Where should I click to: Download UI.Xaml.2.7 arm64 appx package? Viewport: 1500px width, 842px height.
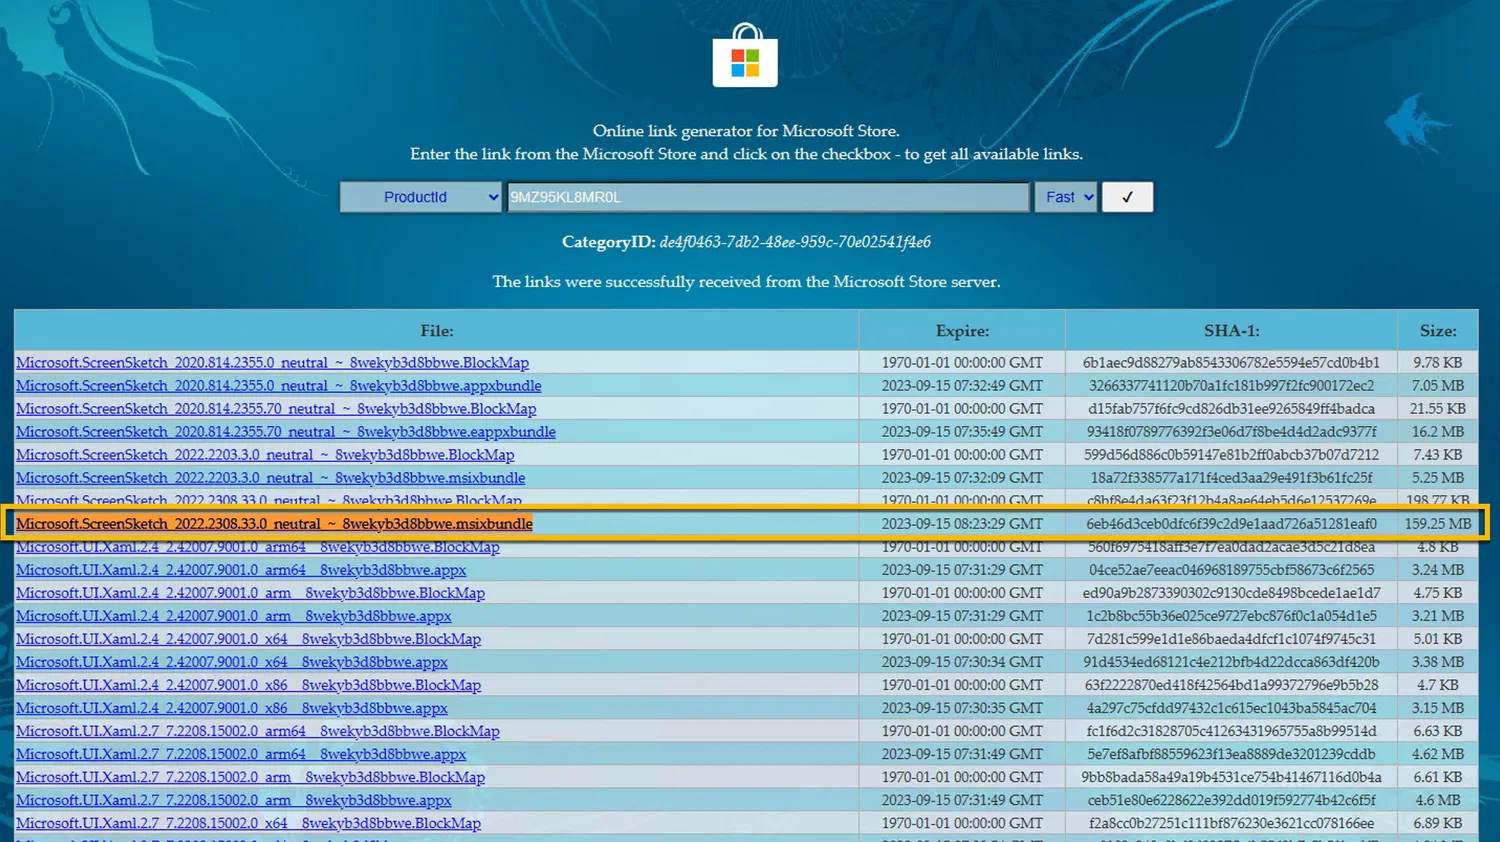(x=241, y=754)
